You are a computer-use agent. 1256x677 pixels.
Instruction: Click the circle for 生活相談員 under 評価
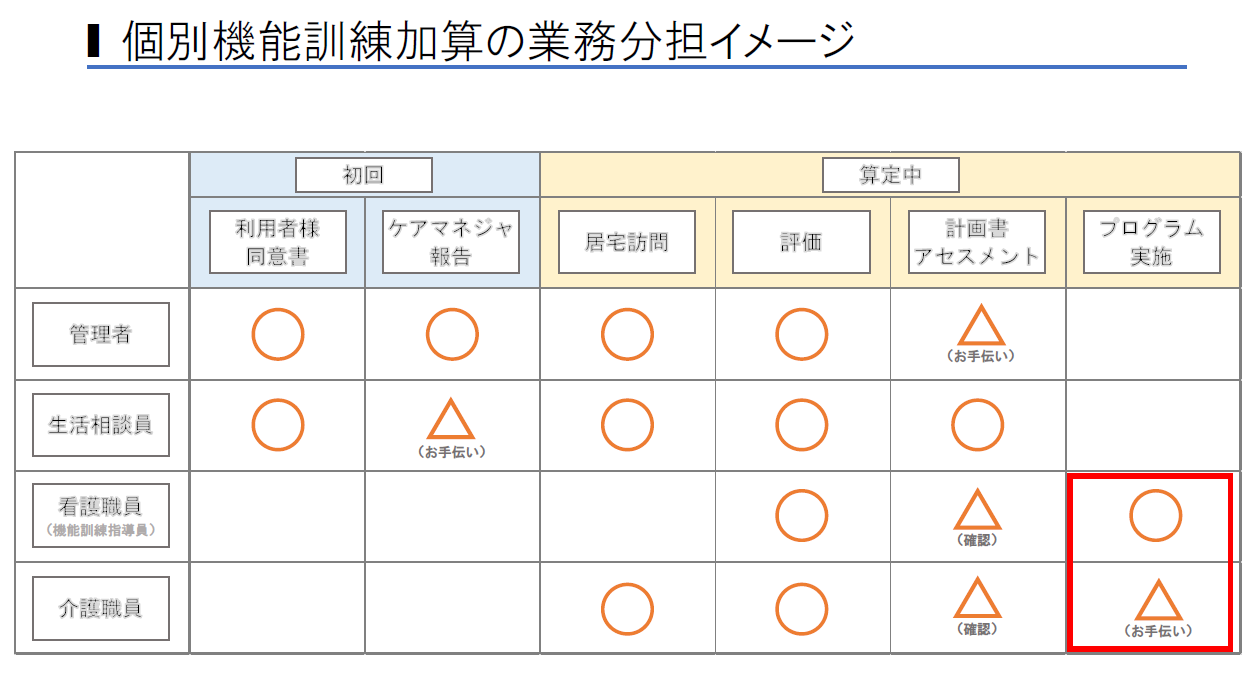[x=801, y=425]
